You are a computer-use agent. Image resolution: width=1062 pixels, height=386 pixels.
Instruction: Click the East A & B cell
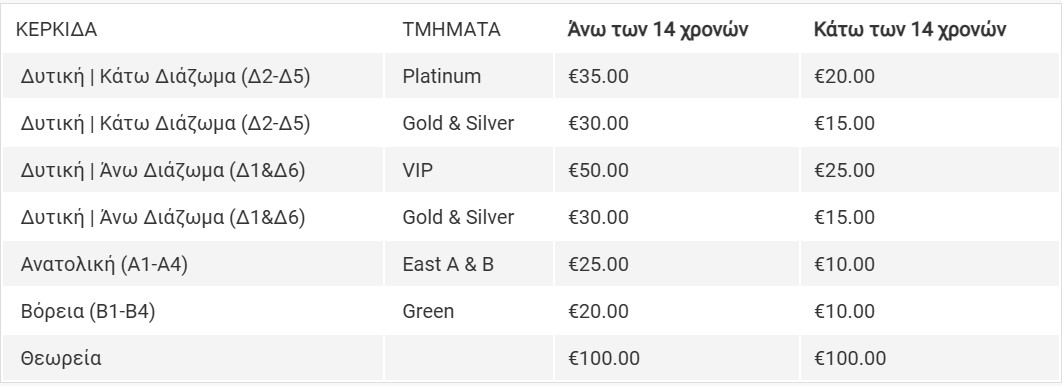[x=448, y=265]
